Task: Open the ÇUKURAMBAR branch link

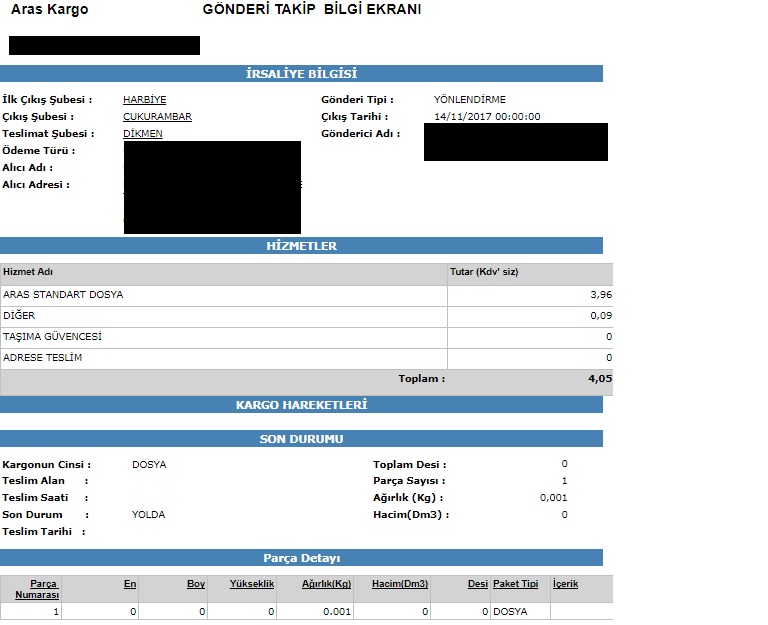Action: coord(157,117)
